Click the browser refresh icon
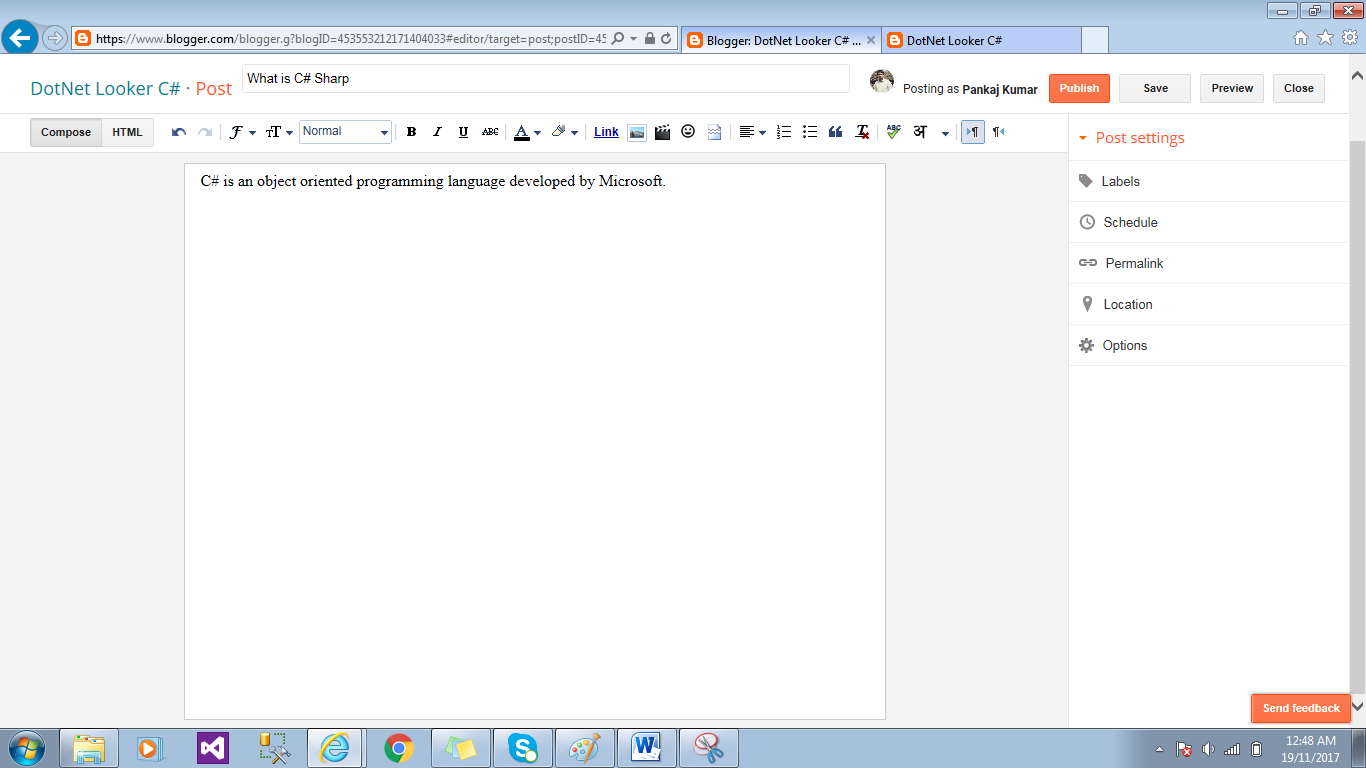The width and height of the screenshot is (1366, 768). click(x=667, y=39)
